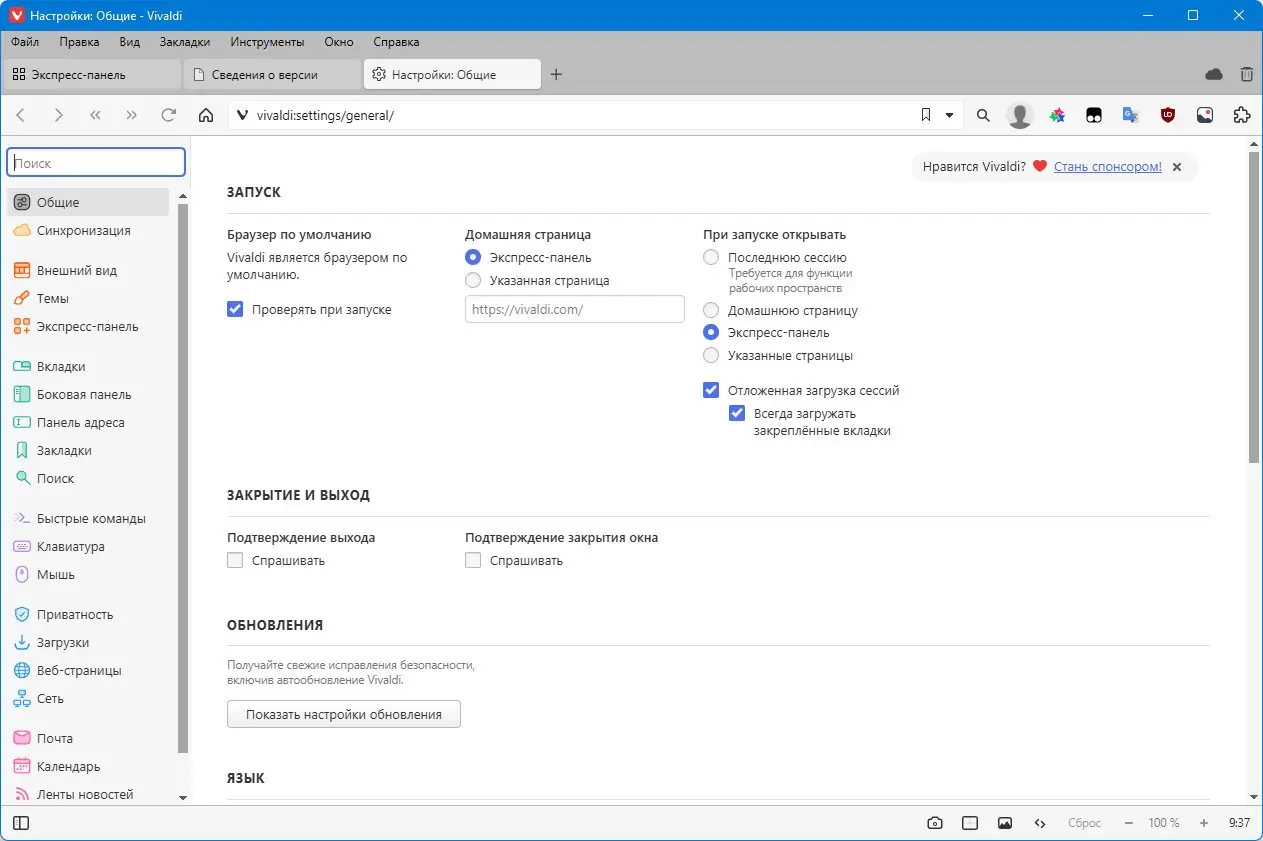Reset zoom with Сброс button
1263x841 pixels.
tap(1084, 823)
